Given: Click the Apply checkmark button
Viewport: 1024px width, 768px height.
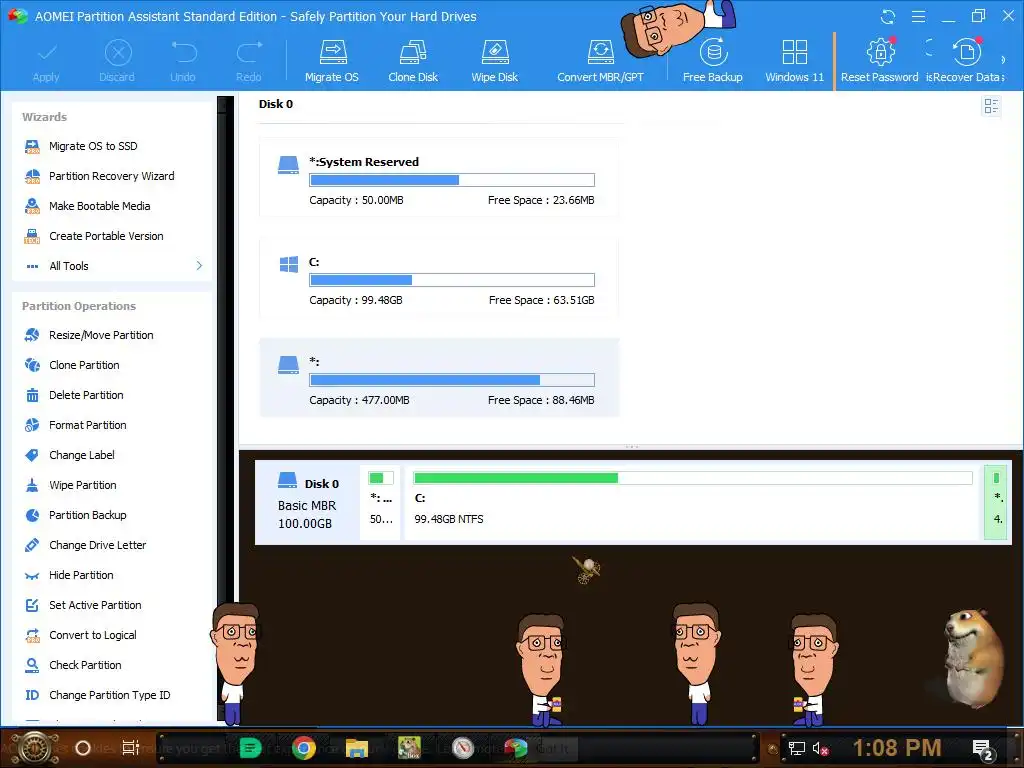Looking at the screenshot, I should pyautogui.click(x=46, y=63).
